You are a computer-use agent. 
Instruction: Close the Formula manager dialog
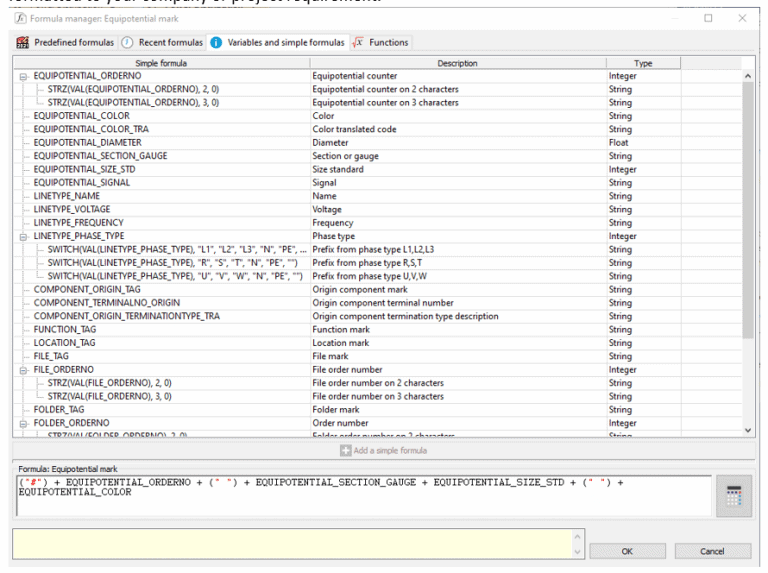tap(743, 18)
